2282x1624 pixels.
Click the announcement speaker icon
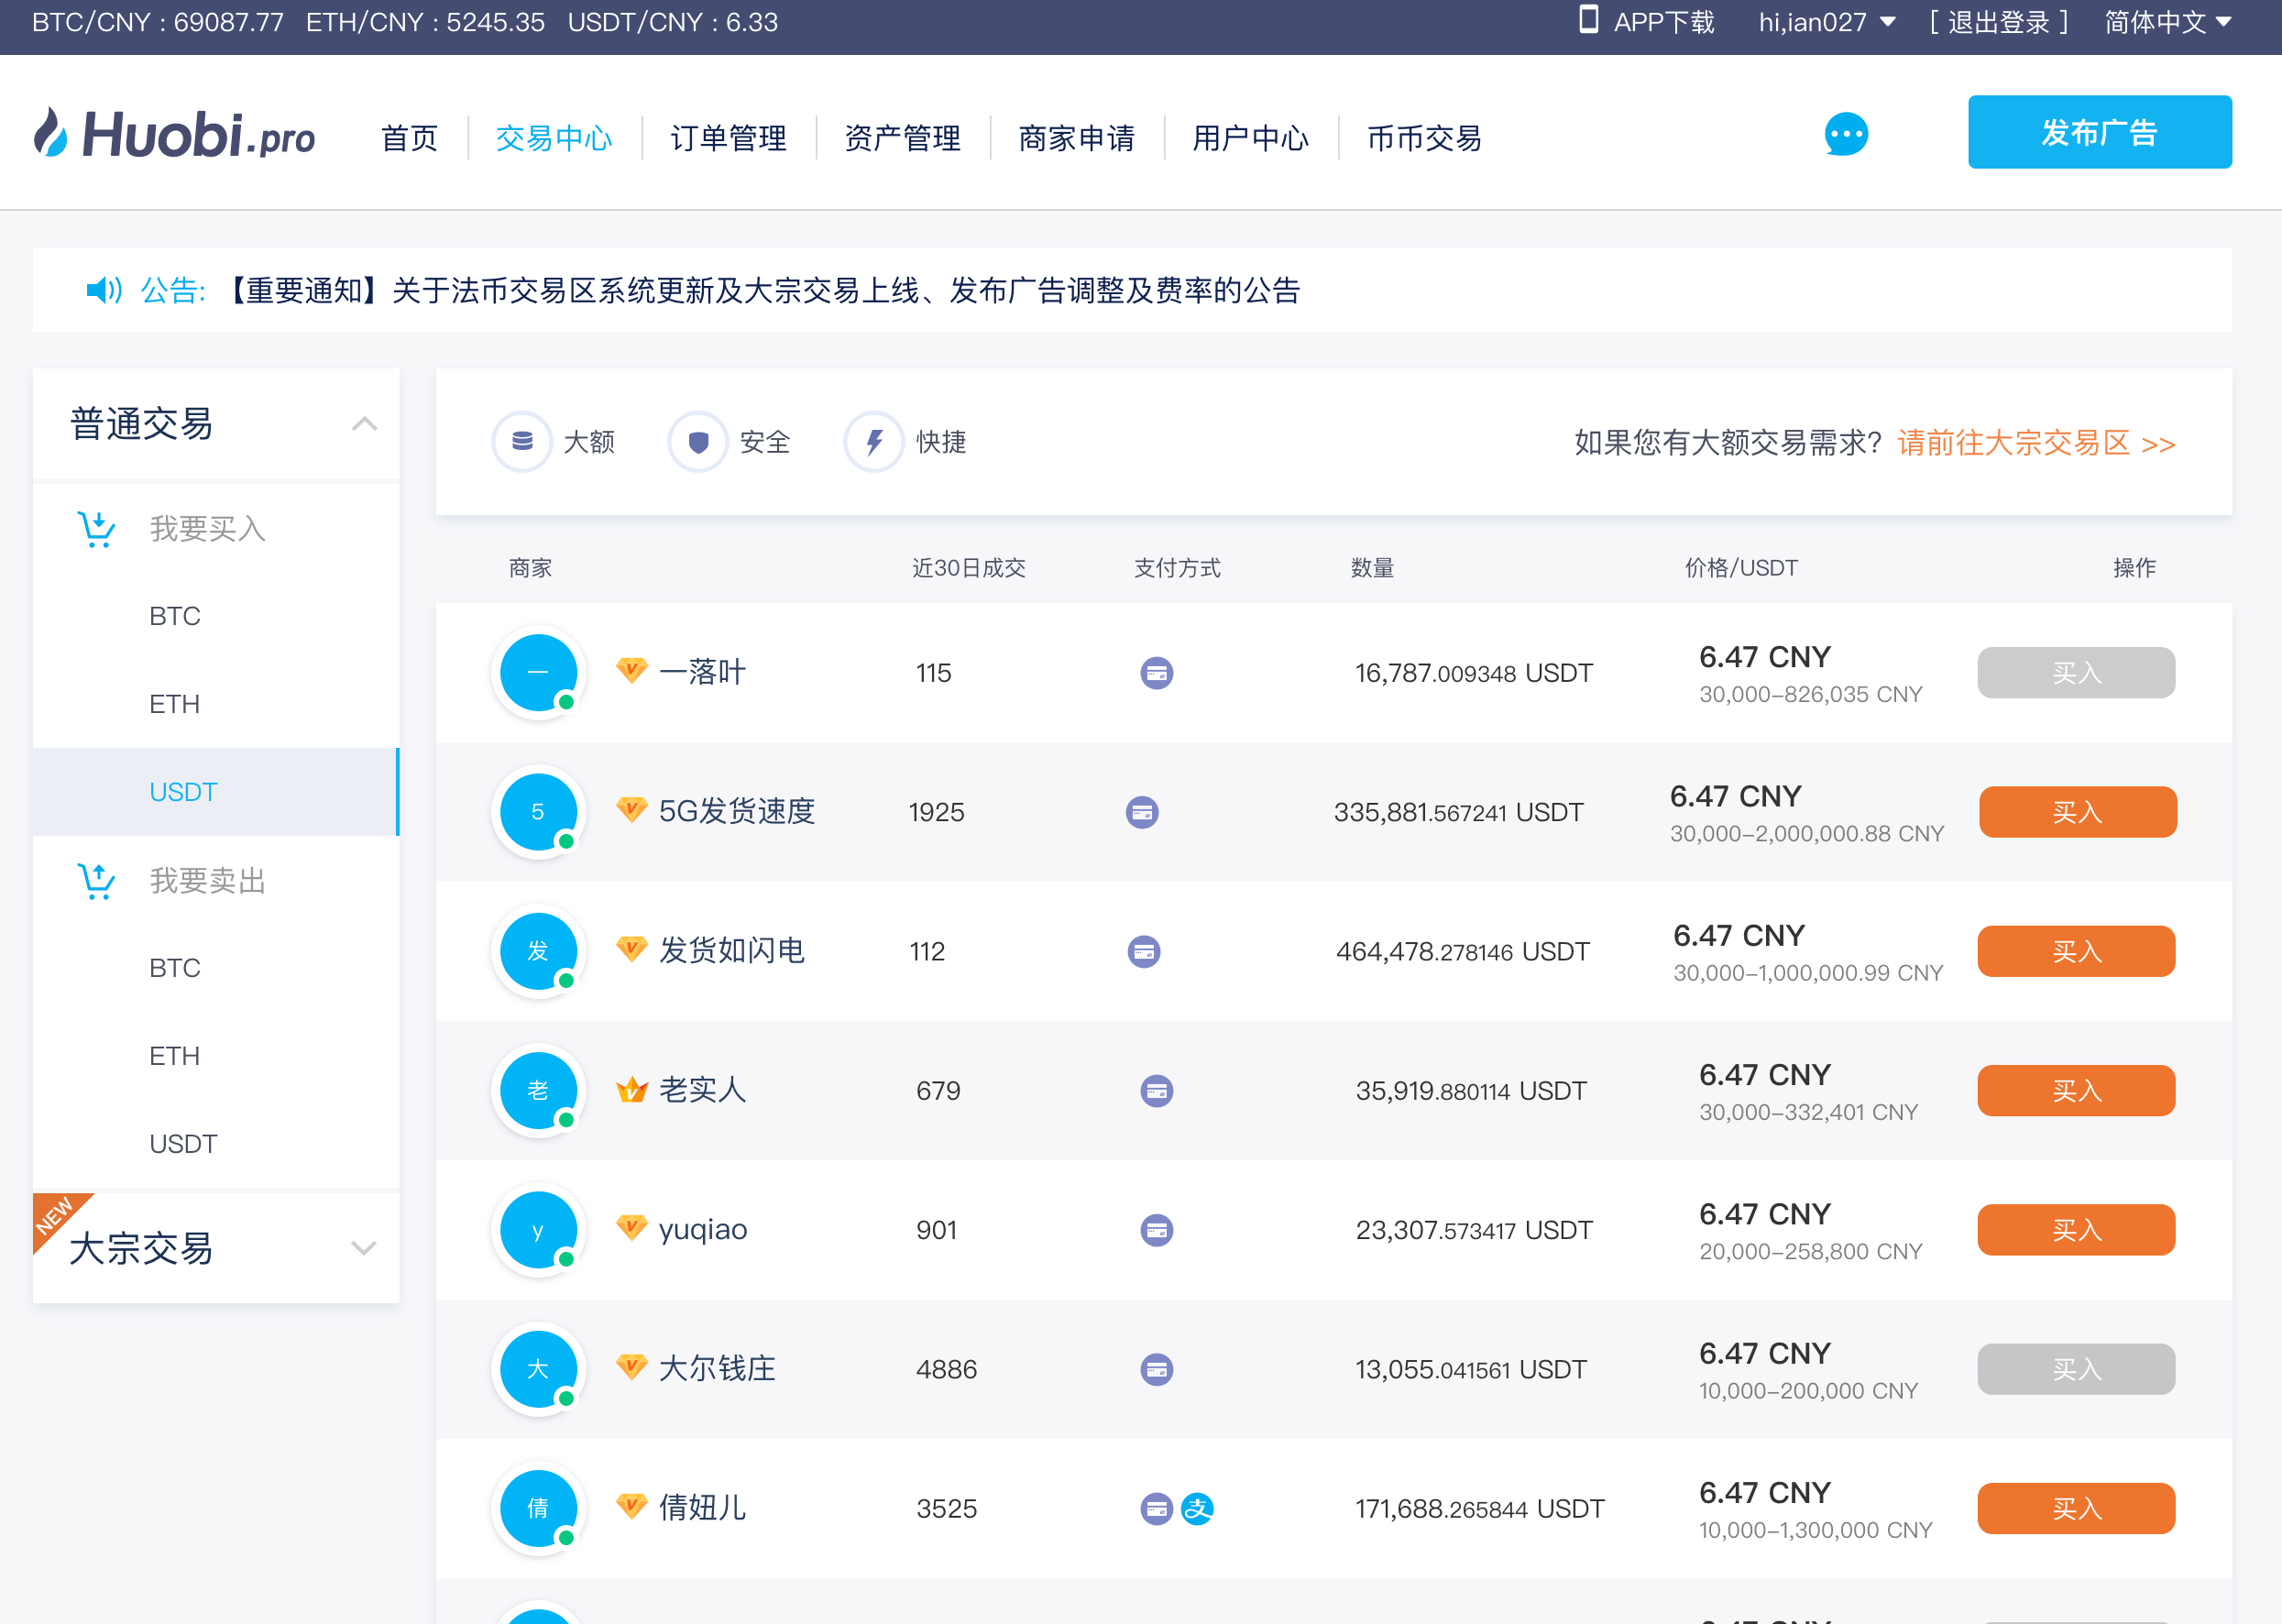click(x=103, y=290)
